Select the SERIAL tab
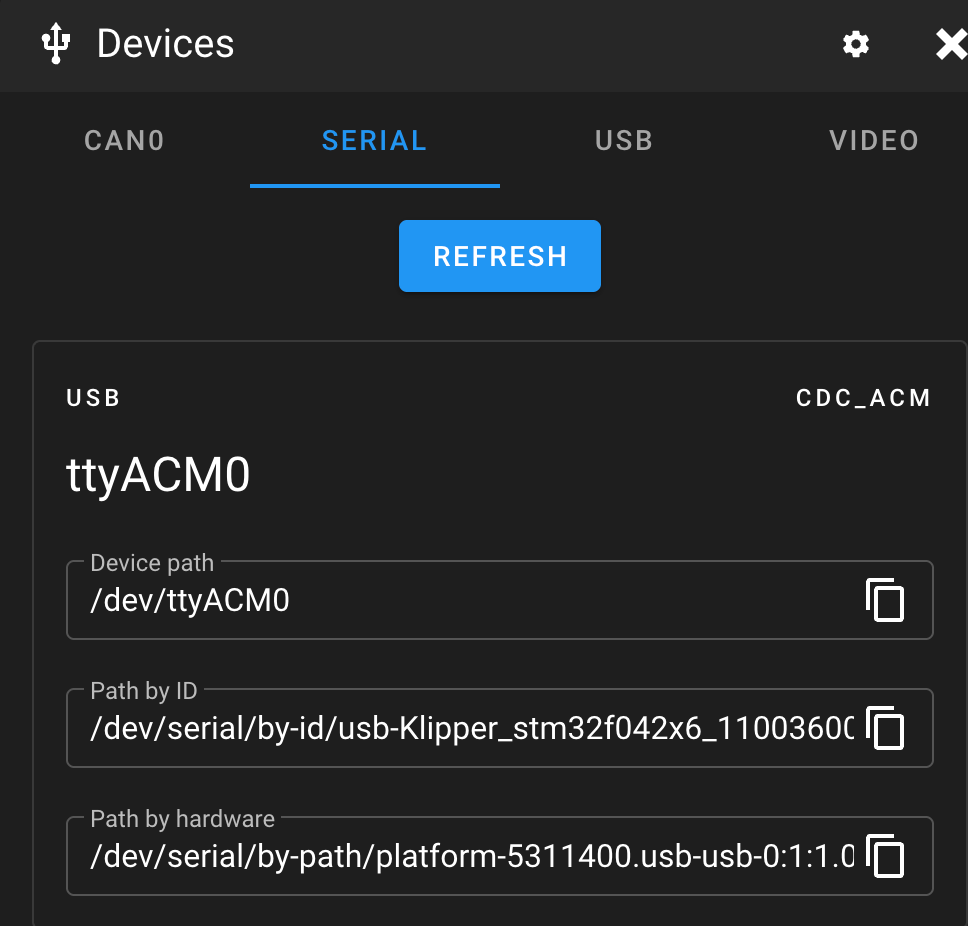Image resolution: width=968 pixels, height=926 pixels. [375, 141]
